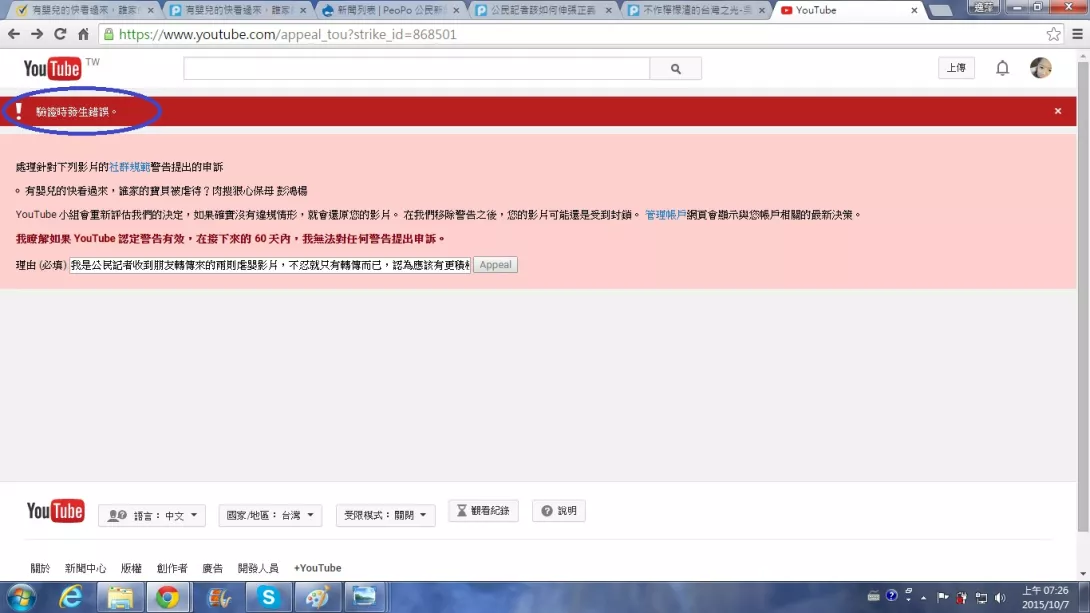
Task: Open Skype from the taskbar
Action: coord(268,597)
